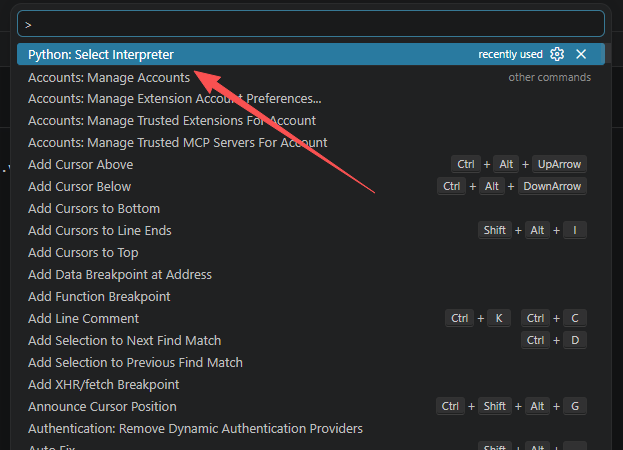Run Python: Select Interpreter command
Screen dimensions: 623x450
click(x=311, y=54)
